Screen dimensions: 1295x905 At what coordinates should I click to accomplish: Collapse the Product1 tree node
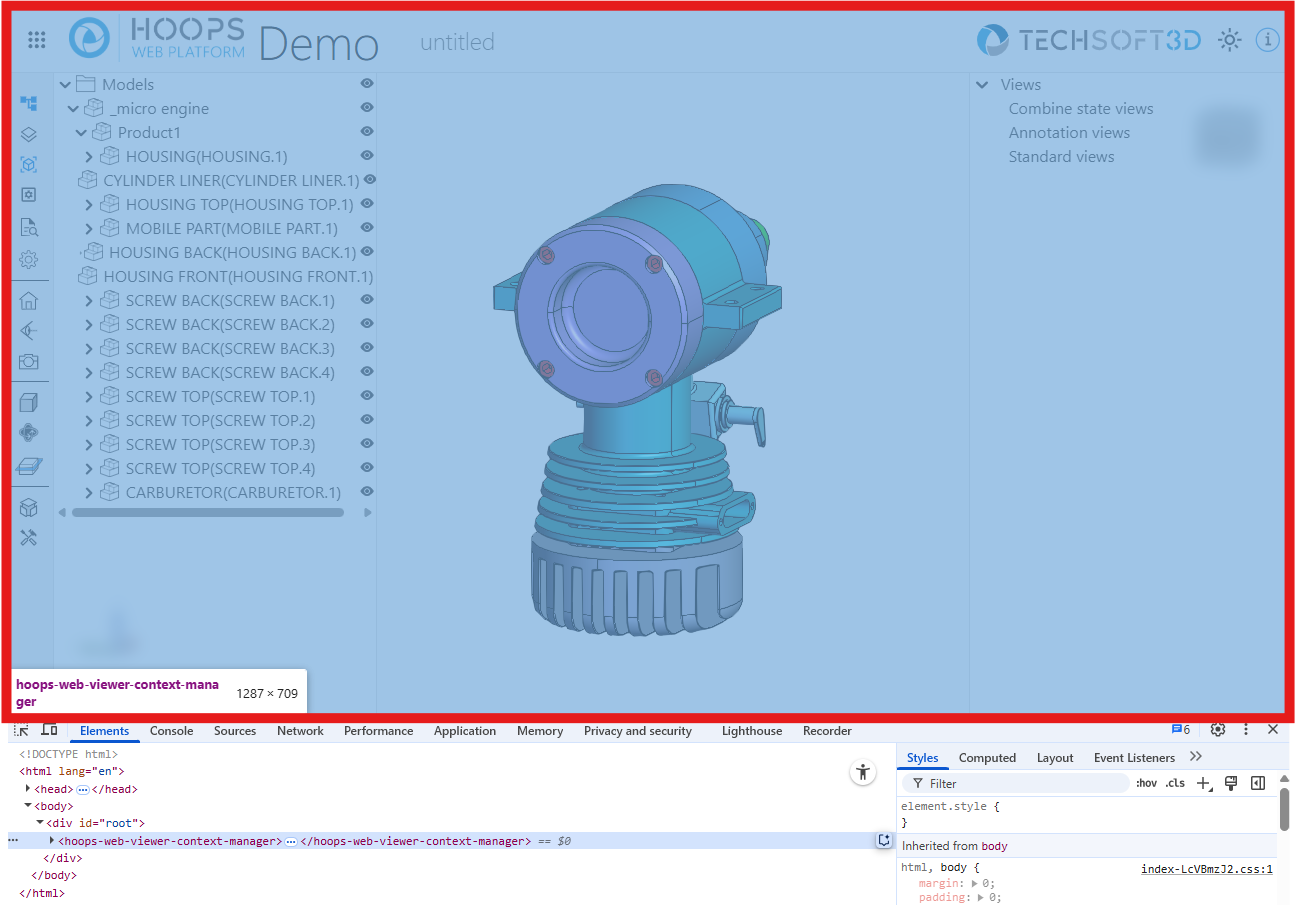point(81,133)
